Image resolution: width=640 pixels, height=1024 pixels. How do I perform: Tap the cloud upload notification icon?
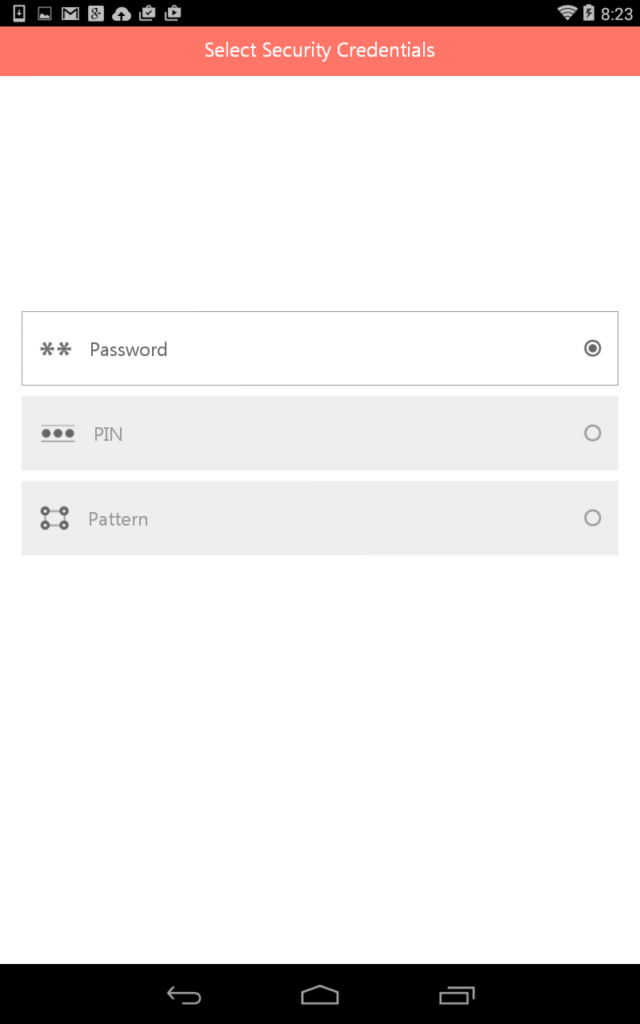(x=121, y=14)
